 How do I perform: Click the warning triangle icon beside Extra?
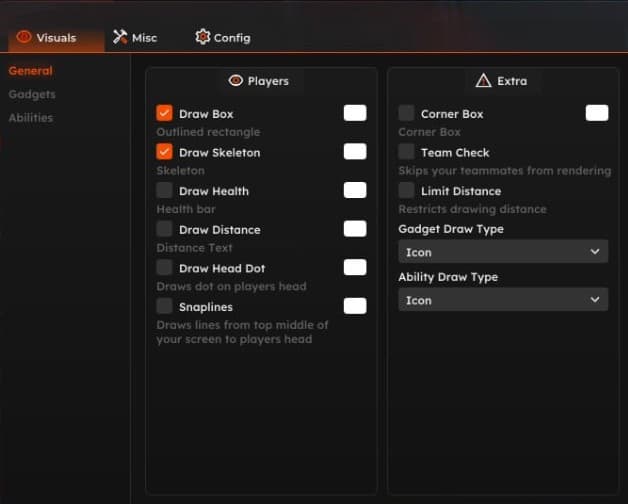[484, 81]
